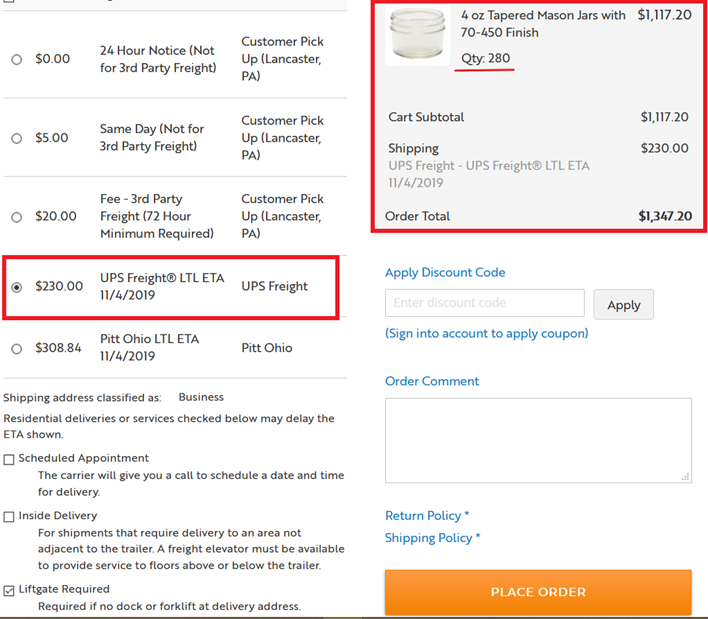This screenshot has width=708, height=619.
Task: Click the 4 oz Tapered Mason Jars product name
Action: click(x=543, y=24)
